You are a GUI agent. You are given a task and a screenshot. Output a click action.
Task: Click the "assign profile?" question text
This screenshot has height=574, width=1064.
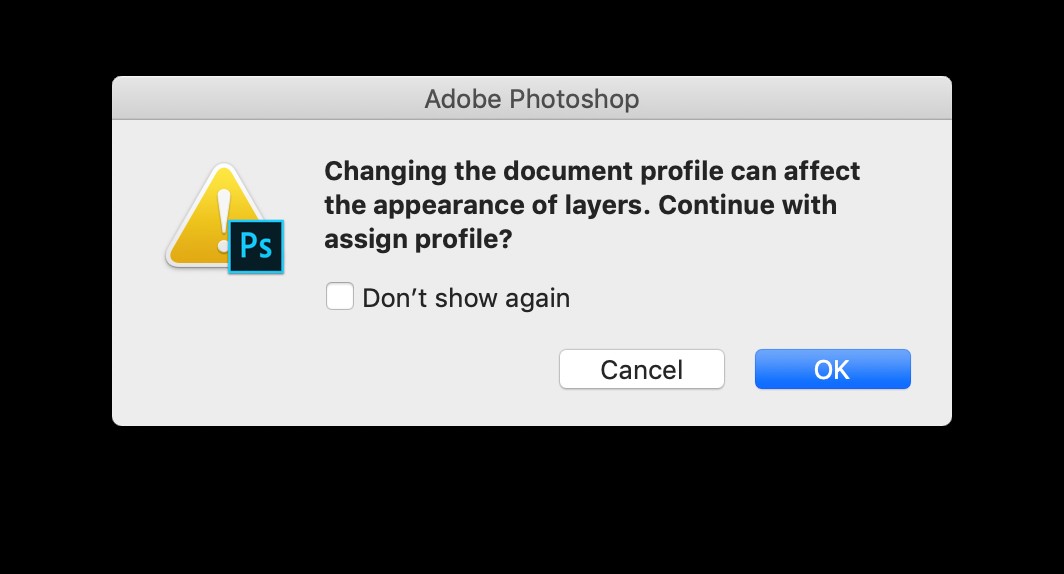[x=418, y=239]
